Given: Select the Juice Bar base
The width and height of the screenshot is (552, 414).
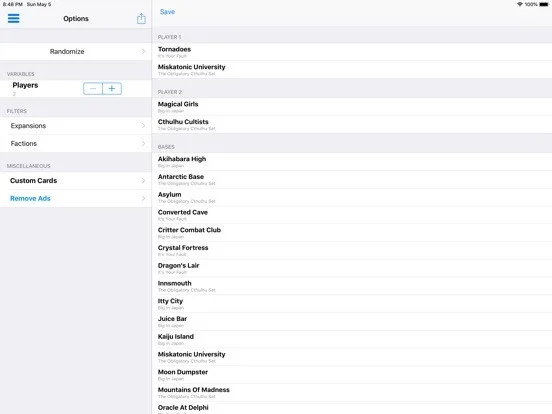Looking at the screenshot, I should tap(352, 321).
